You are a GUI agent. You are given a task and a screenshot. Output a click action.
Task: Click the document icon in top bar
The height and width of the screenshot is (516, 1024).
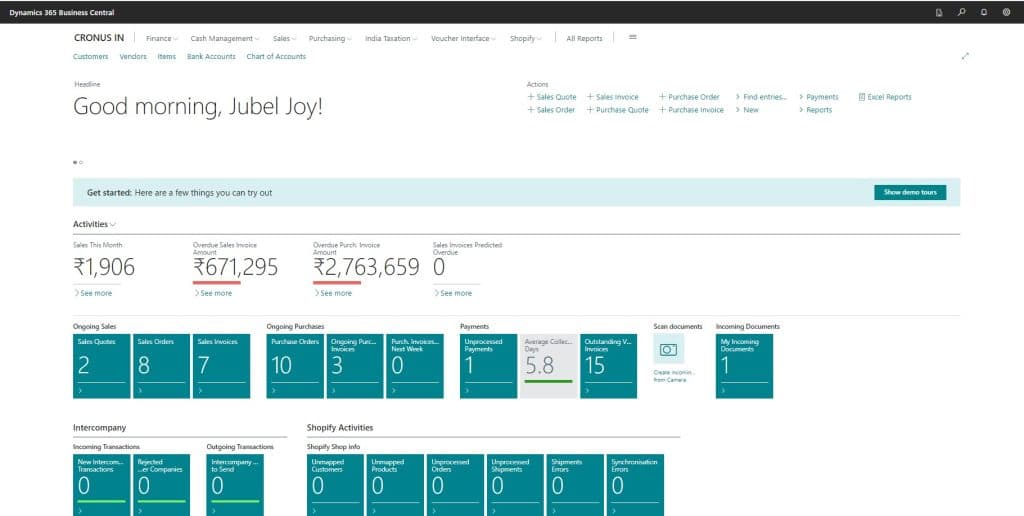coord(939,12)
